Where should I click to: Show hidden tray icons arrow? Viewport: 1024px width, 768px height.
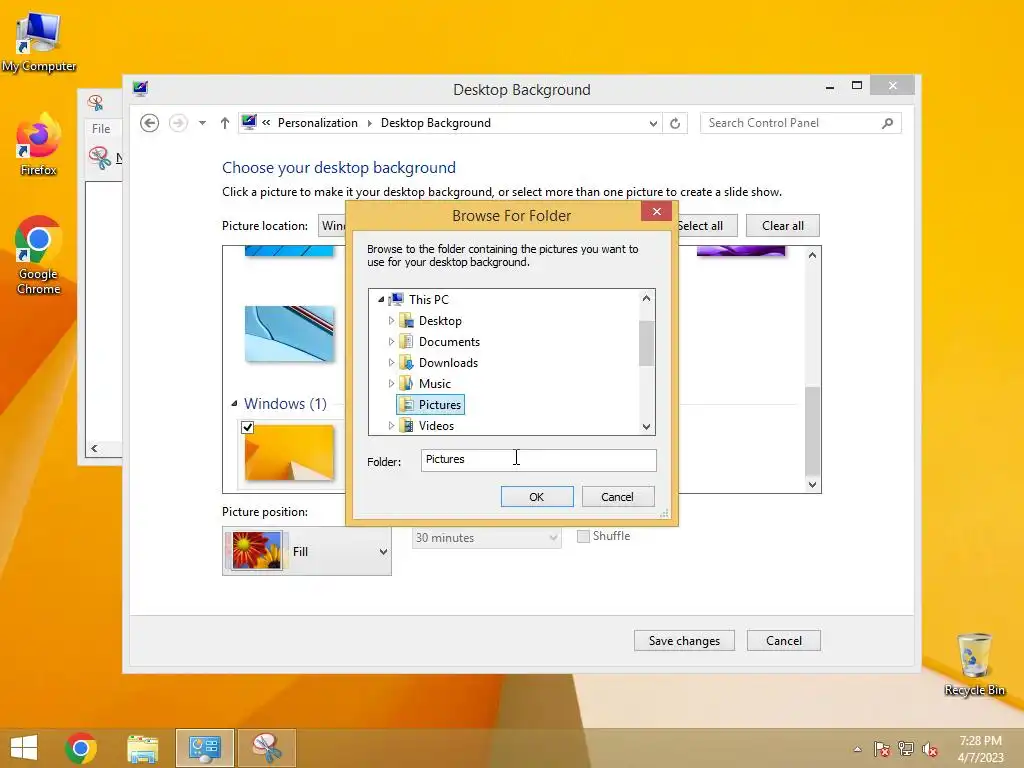coord(857,749)
